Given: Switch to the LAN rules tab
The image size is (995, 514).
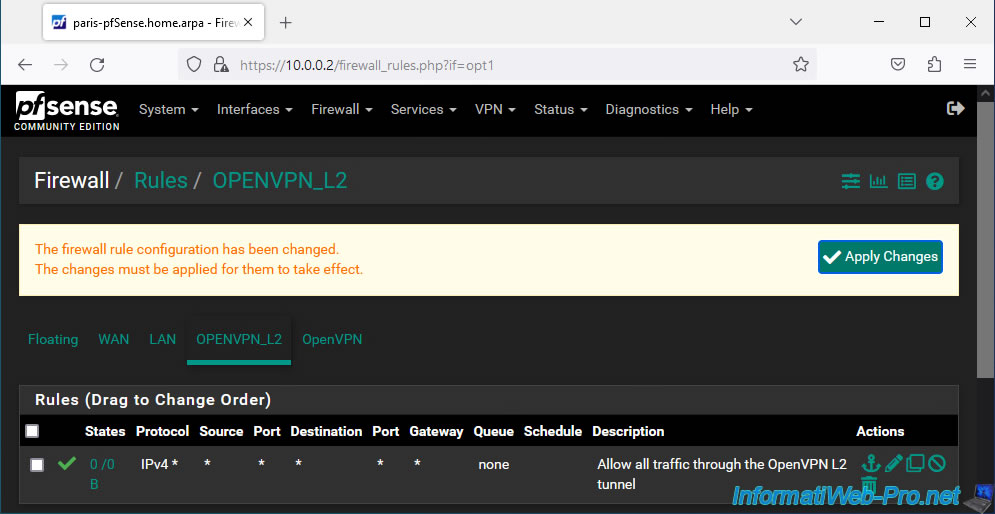Looking at the screenshot, I should coord(162,339).
